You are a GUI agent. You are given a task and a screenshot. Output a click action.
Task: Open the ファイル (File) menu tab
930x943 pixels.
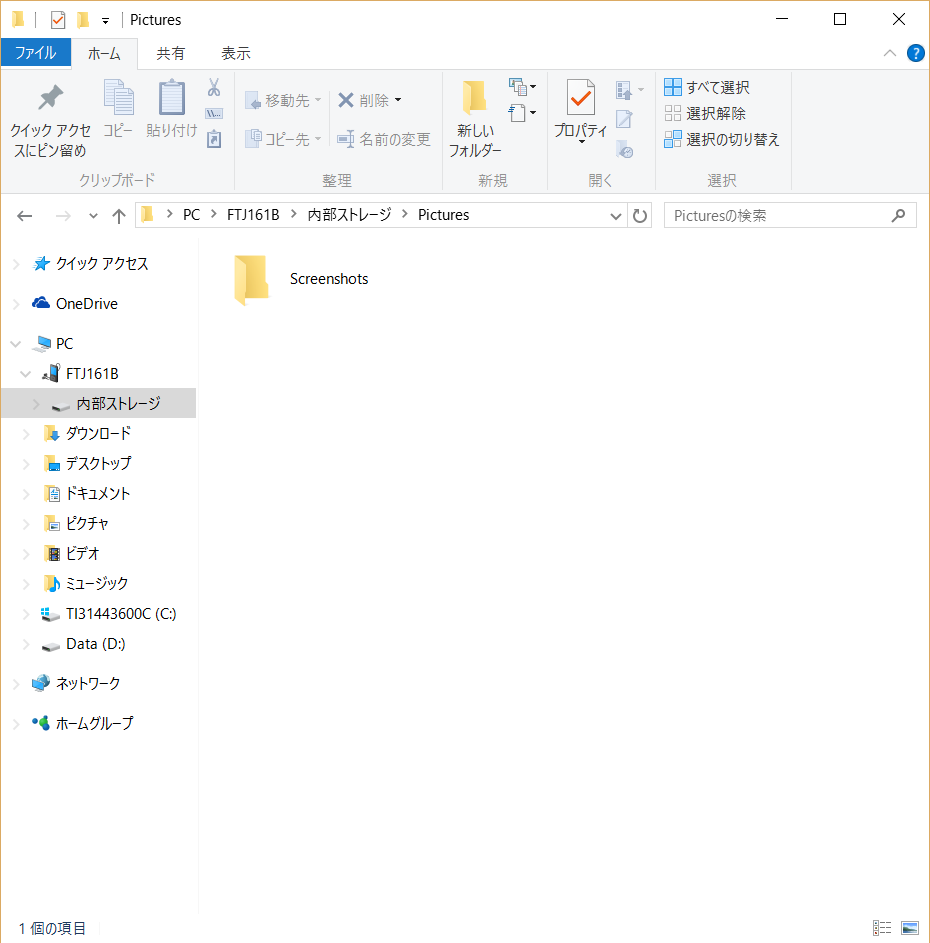[35, 53]
